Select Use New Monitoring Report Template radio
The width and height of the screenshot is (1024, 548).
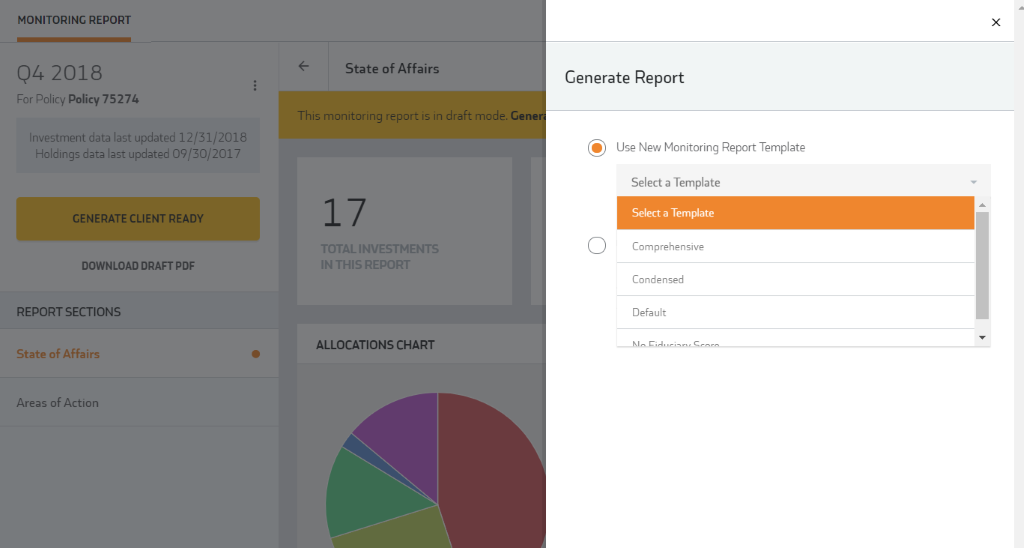[597, 148]
